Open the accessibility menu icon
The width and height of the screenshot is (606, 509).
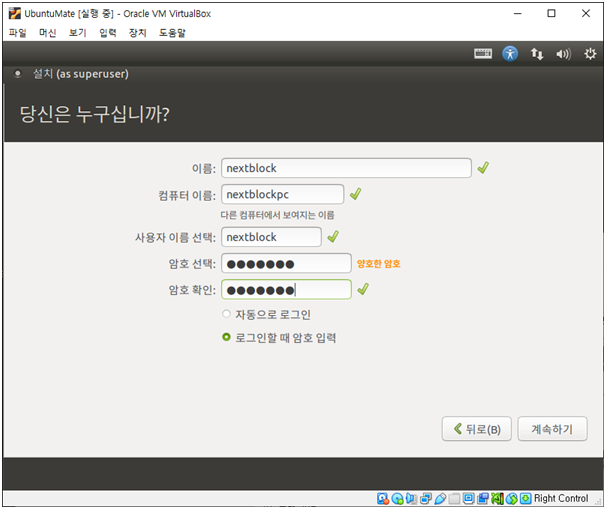(x=510, y=53)
